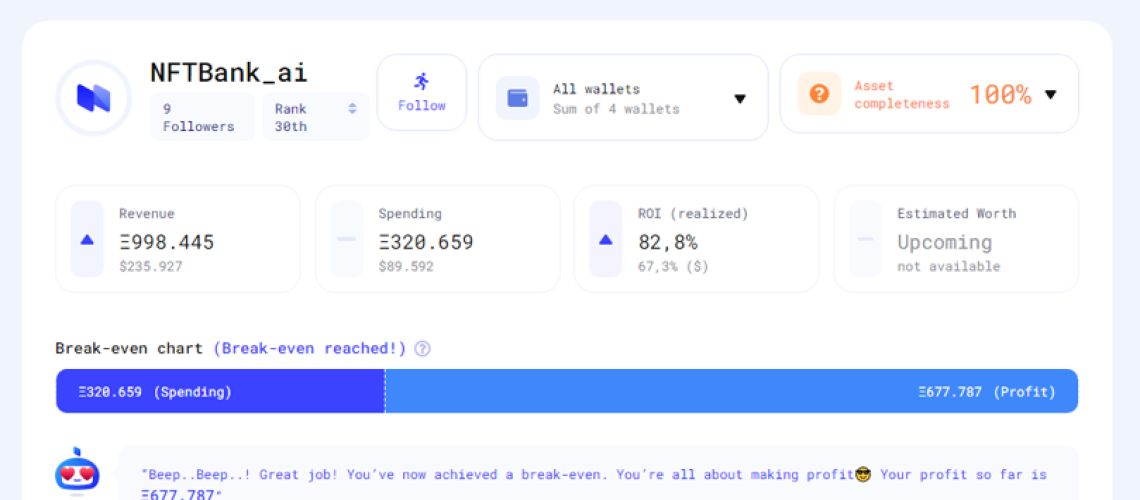Click the not available label

point(948,267)
